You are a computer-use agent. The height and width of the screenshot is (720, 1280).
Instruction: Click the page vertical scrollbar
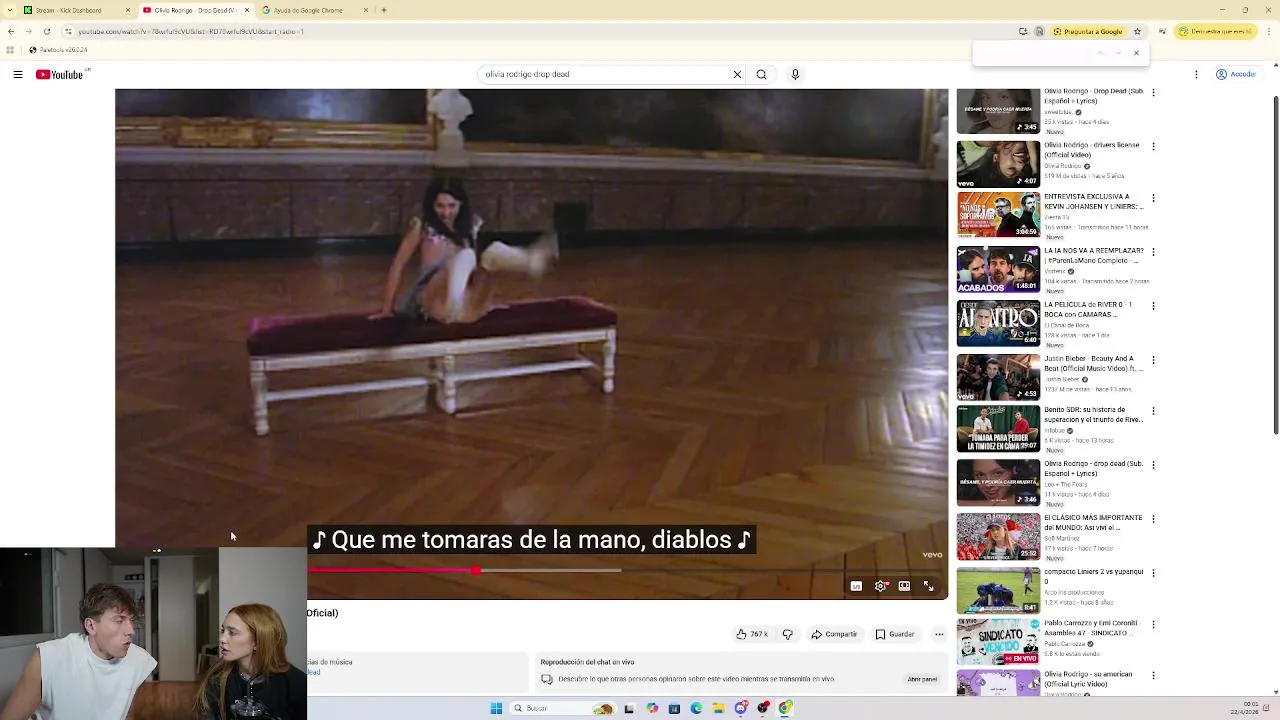point(1275,265)
